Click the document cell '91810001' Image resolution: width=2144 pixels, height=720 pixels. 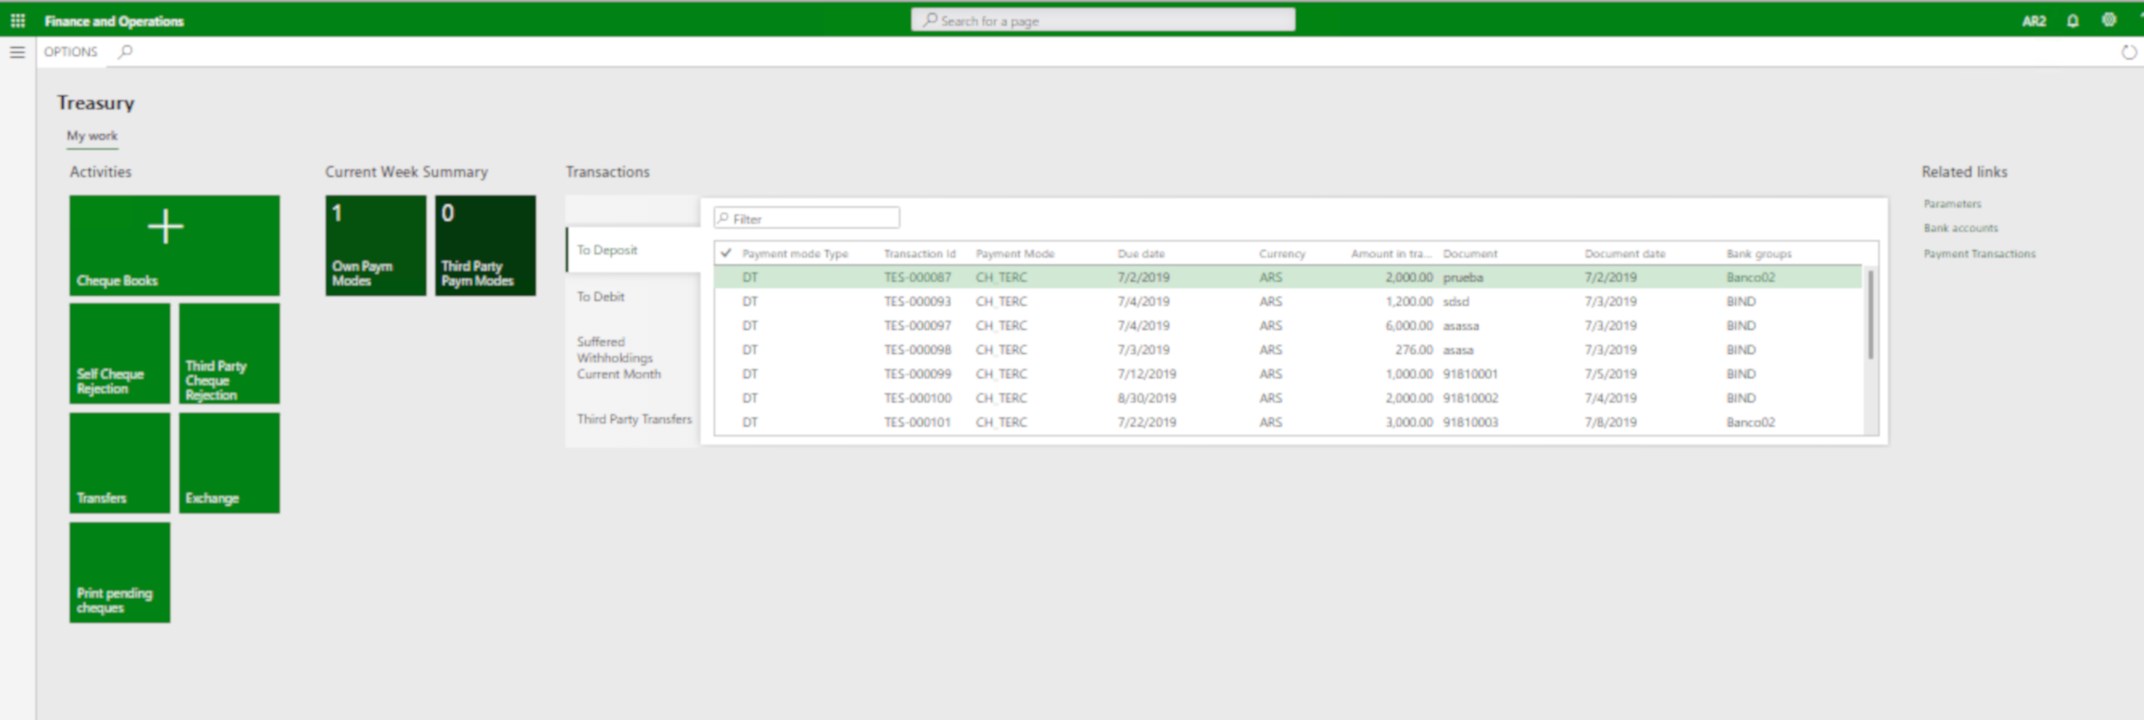[x=1470, y=374]
